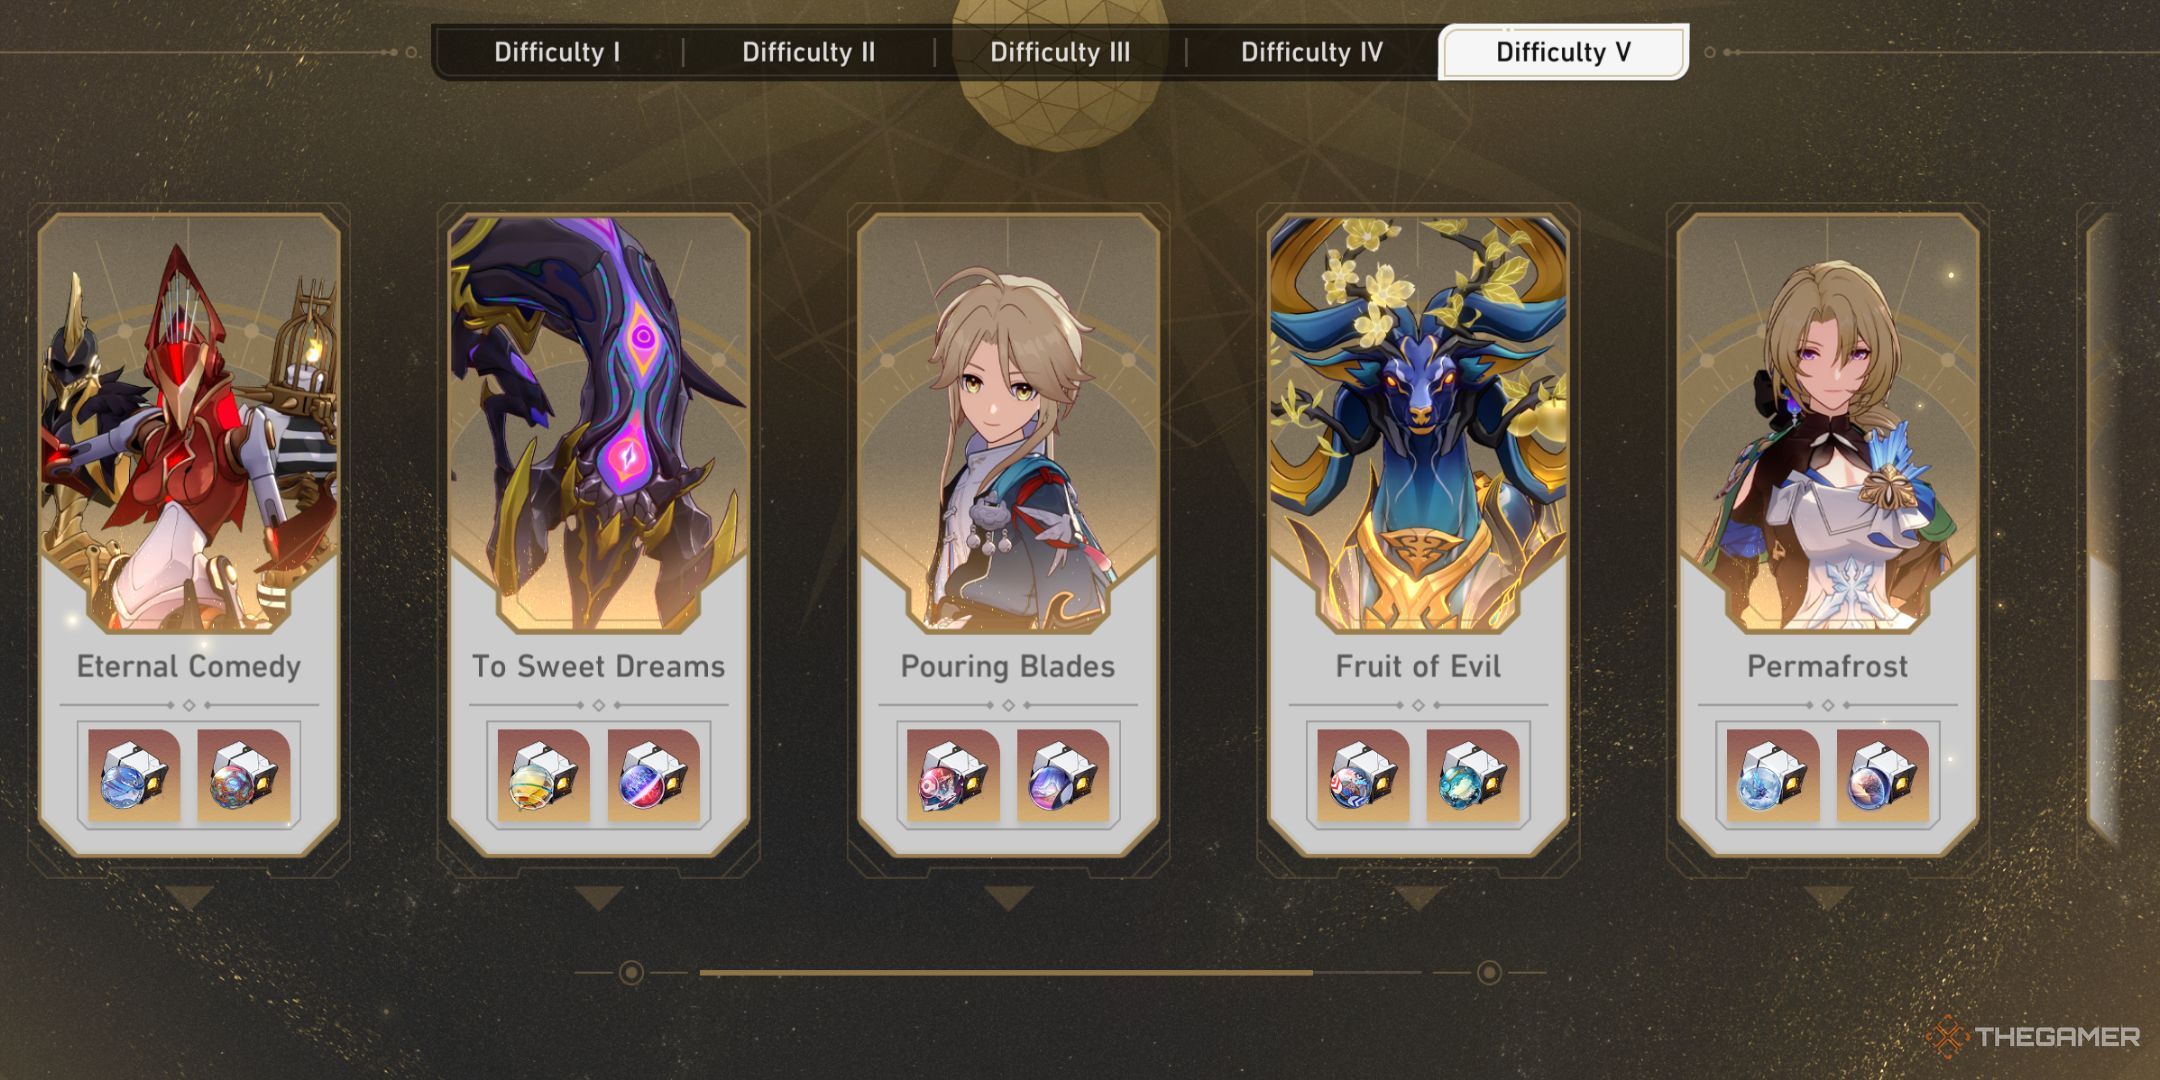Click the left scroll end marker

[x=631, y=972]
